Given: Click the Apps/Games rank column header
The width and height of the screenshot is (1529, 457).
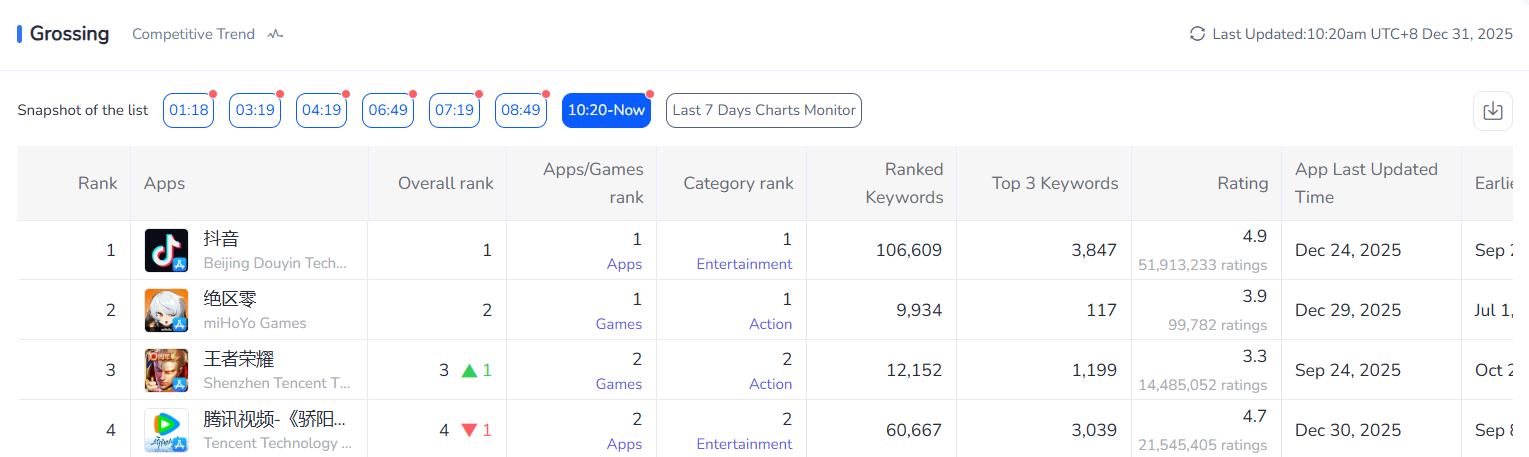Looking at the screenshot, I should click(x=594, y=183).
